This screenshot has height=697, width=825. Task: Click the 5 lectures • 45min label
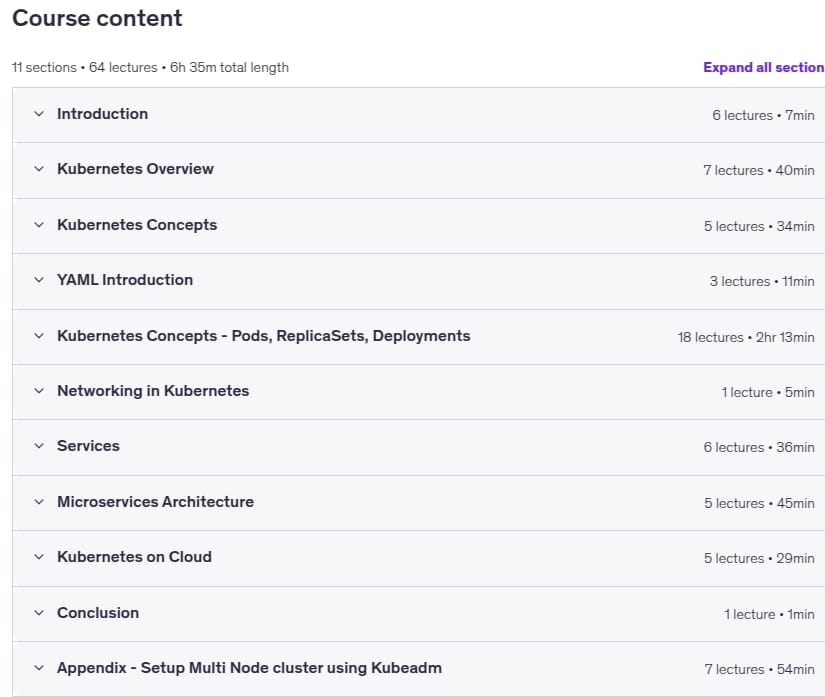[759, 503]
